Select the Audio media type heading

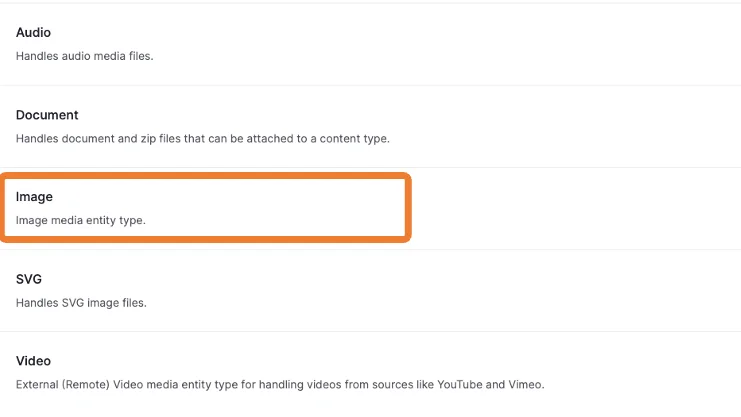[x=33, y=33]
